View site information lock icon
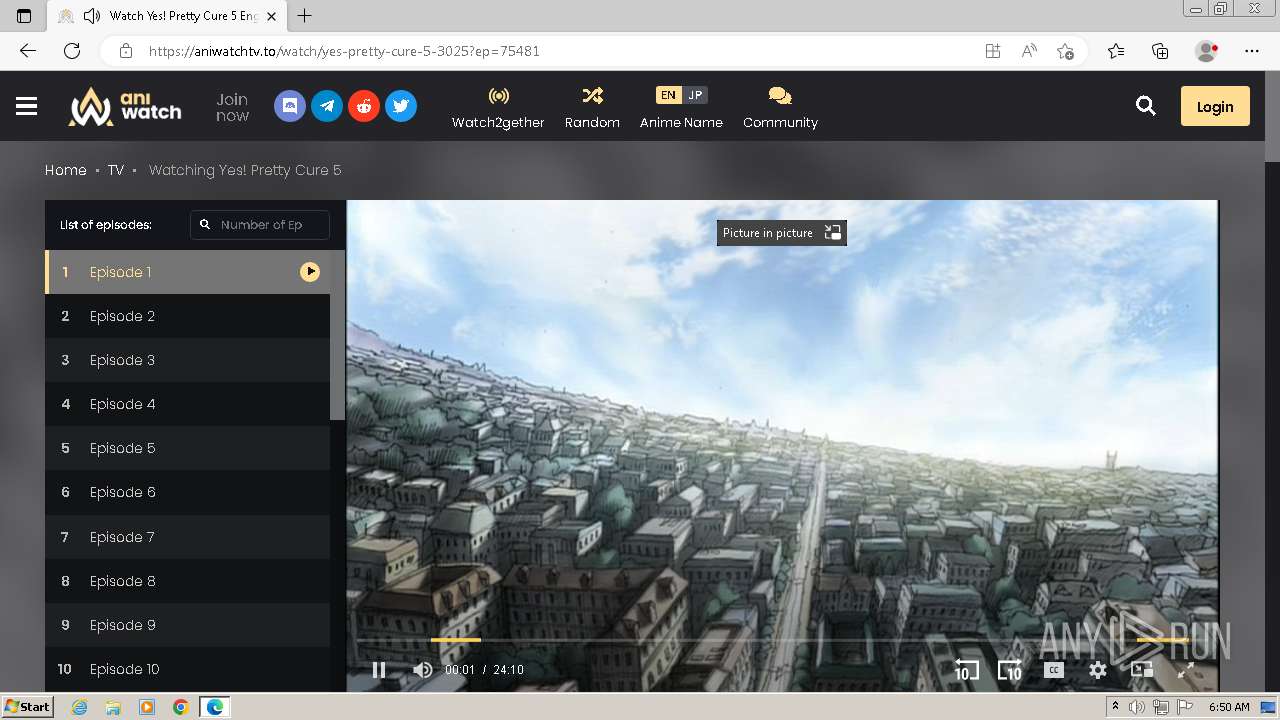1280x720 pixels. coord(125,51)
